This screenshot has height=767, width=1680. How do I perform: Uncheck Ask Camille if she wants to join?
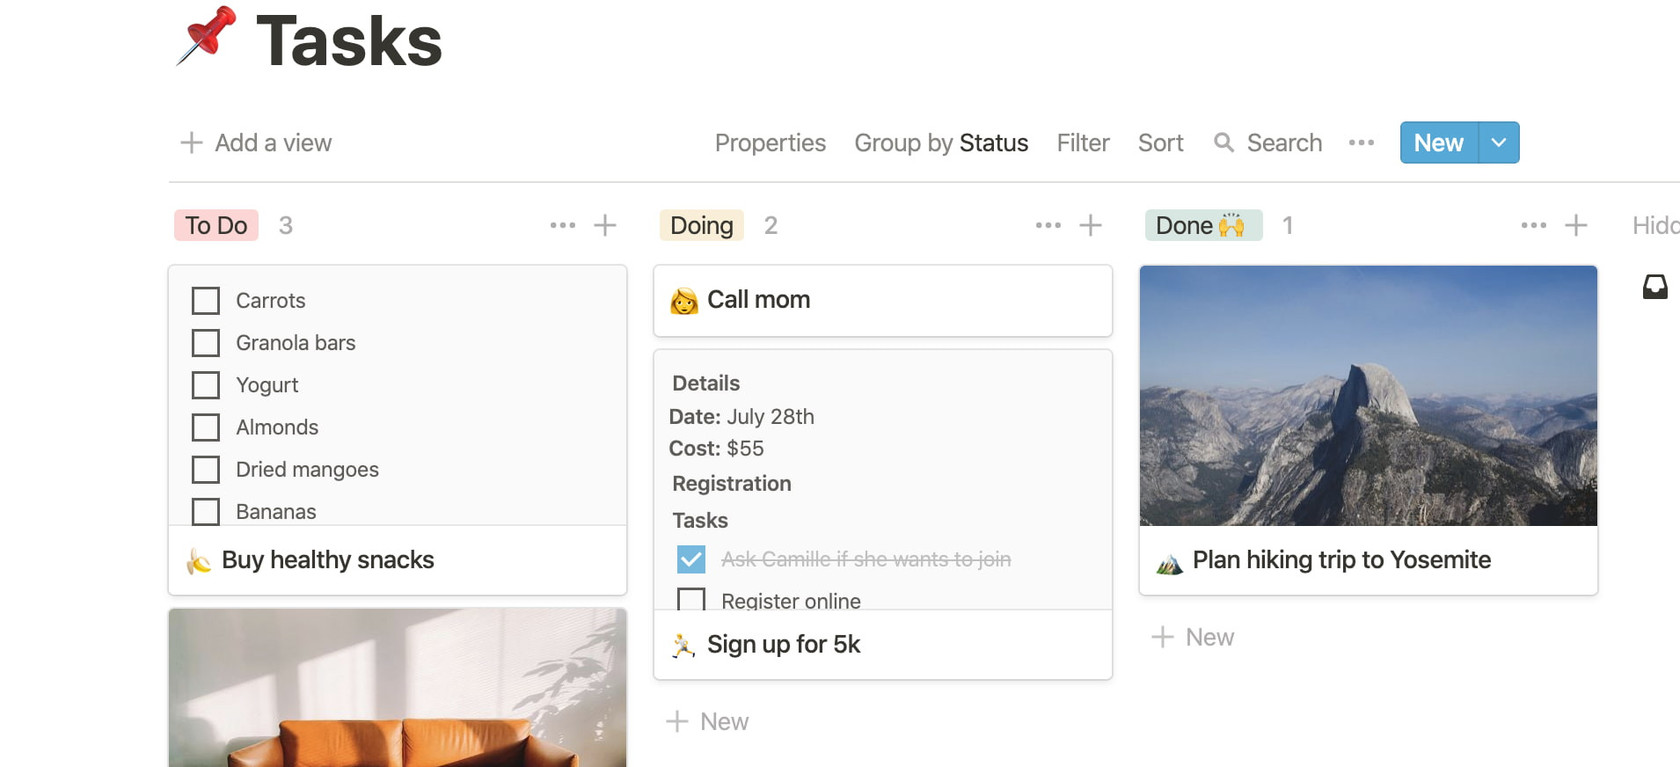pos(691,559)
